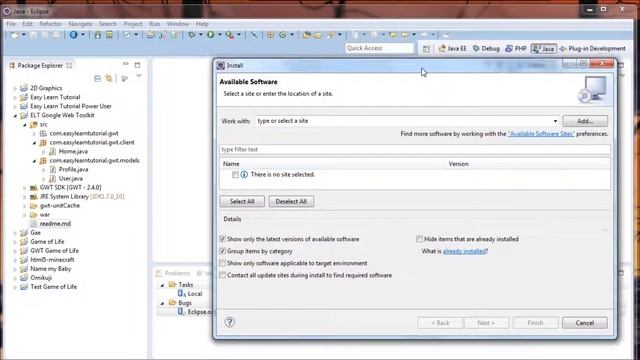Click the Select All button

coord(242,202)
